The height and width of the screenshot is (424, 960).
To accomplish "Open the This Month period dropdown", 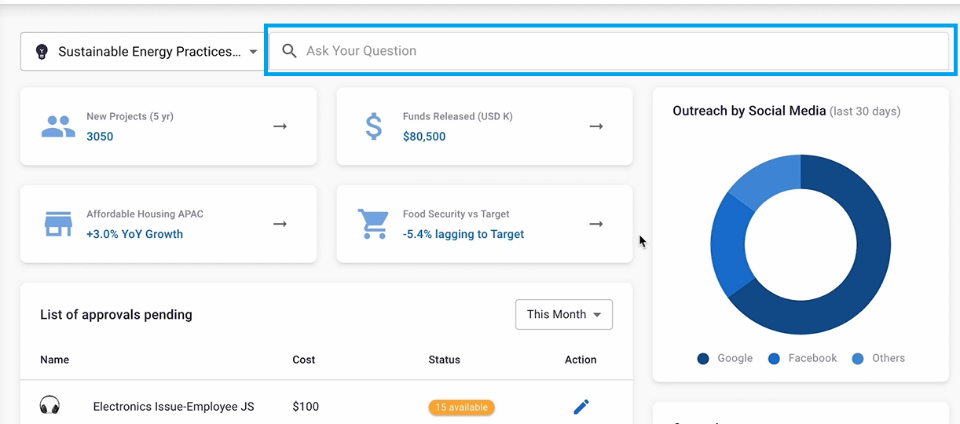I will coord(564,314).
